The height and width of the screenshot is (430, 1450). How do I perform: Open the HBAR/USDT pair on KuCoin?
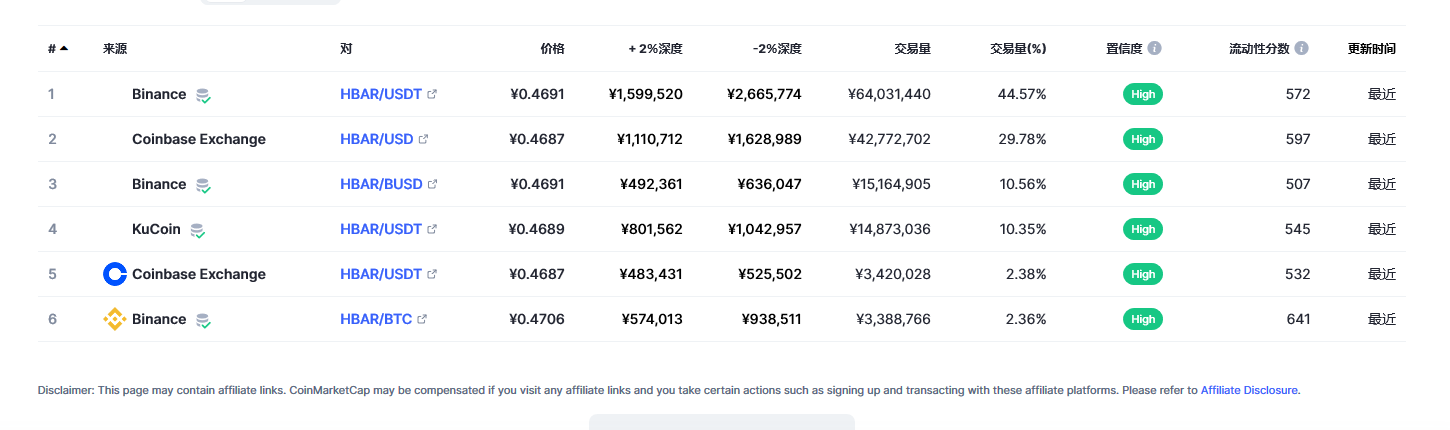[381, 229]
